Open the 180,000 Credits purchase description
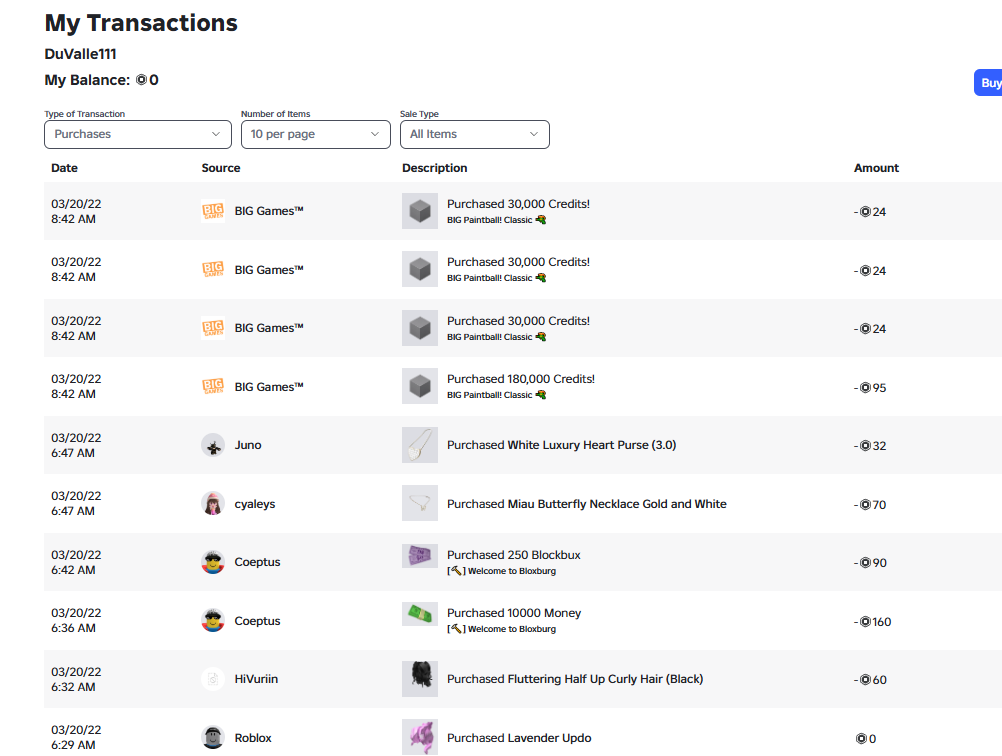The width and height of the screenshot is (1002, 756). pyautogui.click(x=521, y=379)
